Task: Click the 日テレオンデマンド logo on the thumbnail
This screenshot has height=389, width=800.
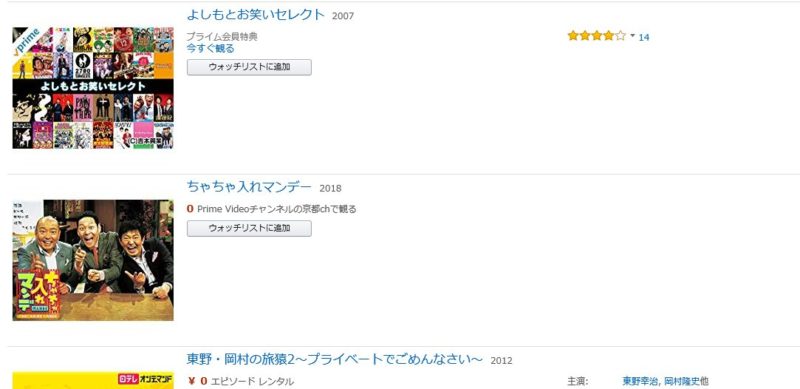Action: (x=145, y=379)
